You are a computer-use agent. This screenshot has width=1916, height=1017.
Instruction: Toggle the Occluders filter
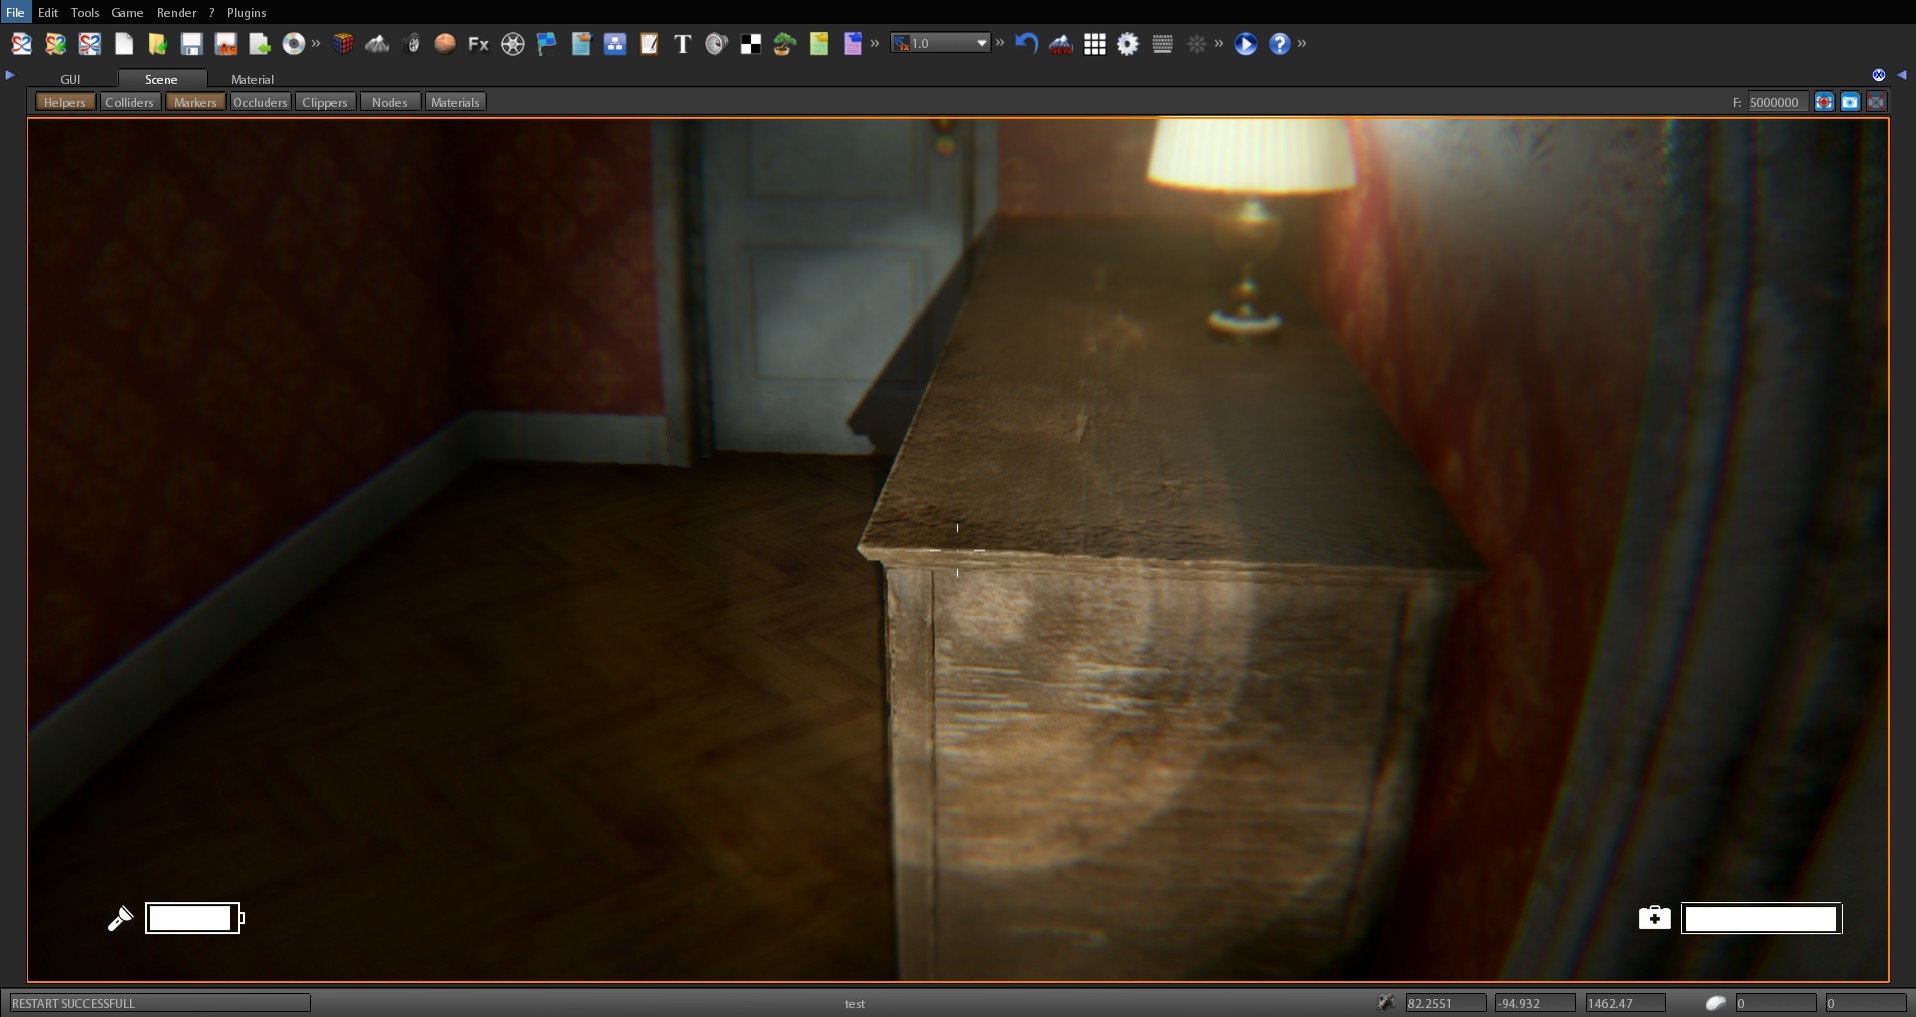coord(260,101)
